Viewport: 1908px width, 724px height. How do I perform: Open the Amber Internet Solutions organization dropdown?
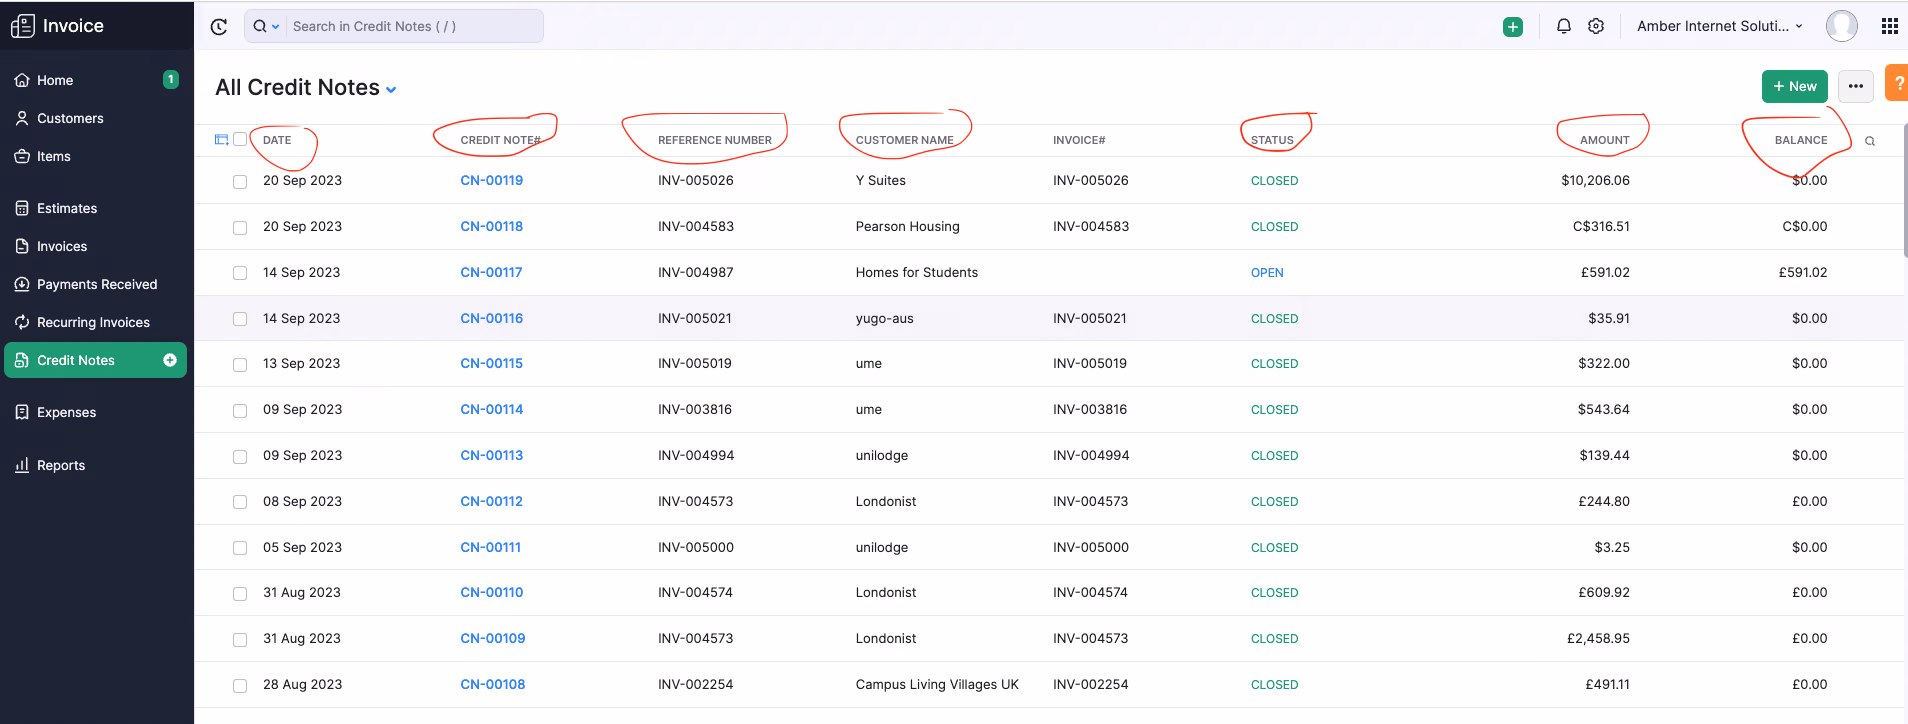(1720, 26)
